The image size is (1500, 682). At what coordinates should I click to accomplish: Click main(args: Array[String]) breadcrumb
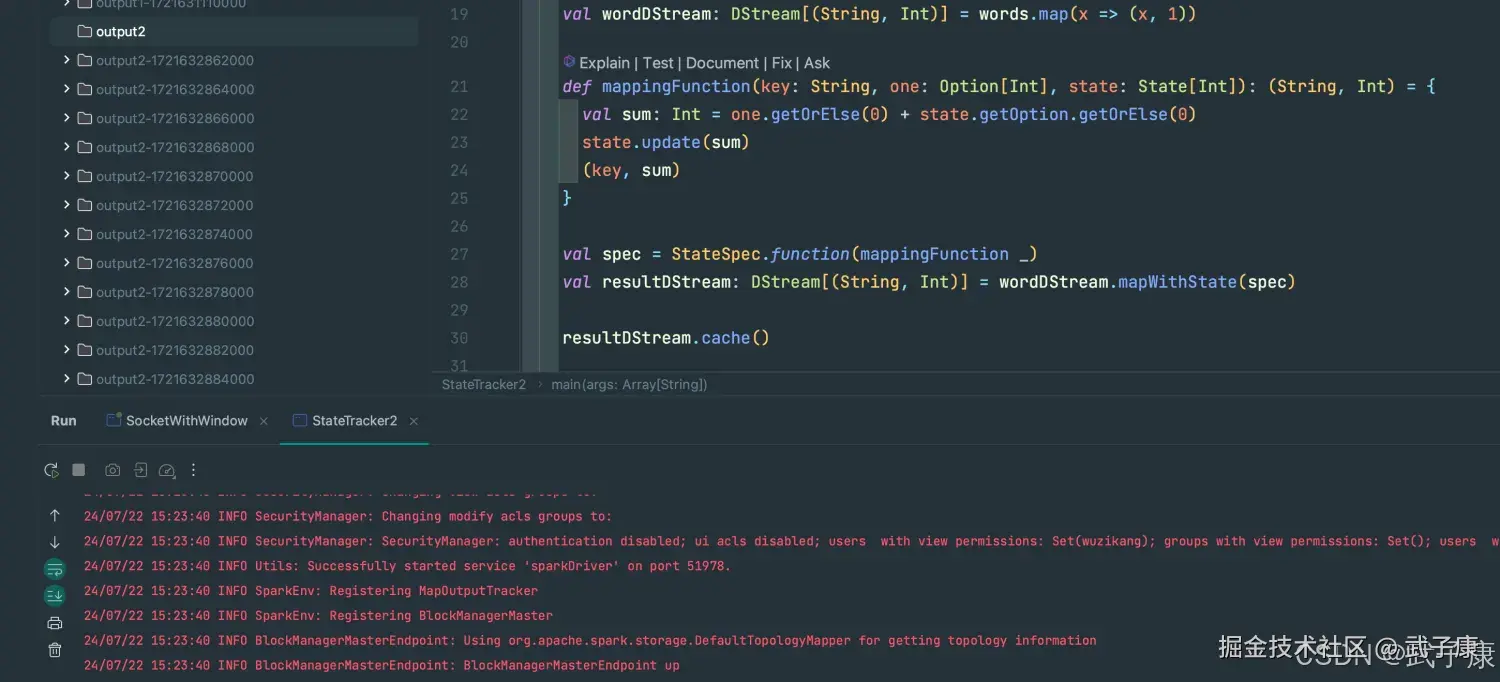[x=629, y=384]
